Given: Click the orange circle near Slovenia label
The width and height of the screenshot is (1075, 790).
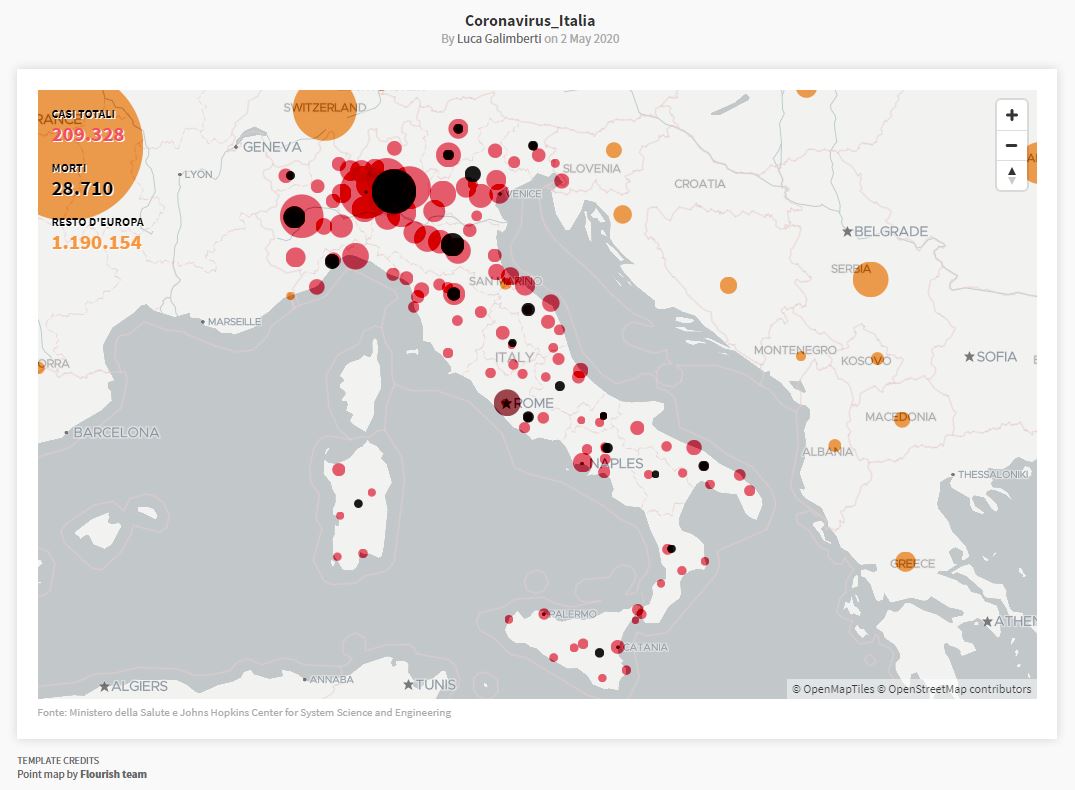Looking at the screenshot, I should [614, 150].
